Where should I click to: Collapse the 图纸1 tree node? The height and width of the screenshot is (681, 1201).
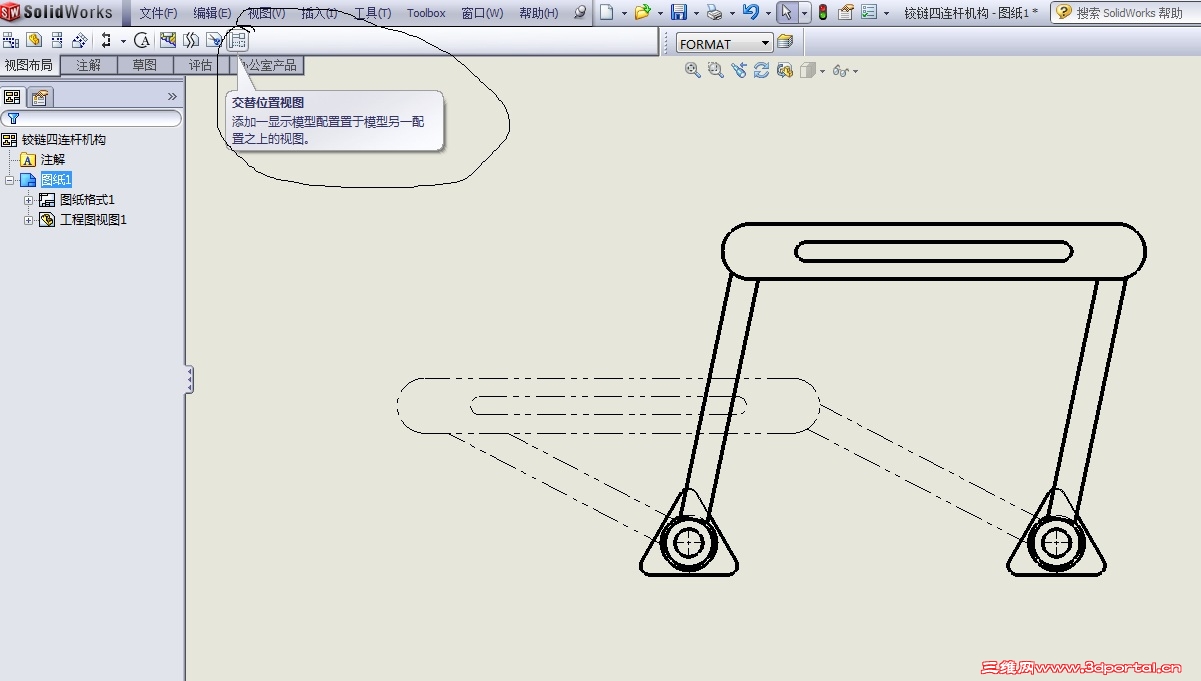(x=9, y=181)
